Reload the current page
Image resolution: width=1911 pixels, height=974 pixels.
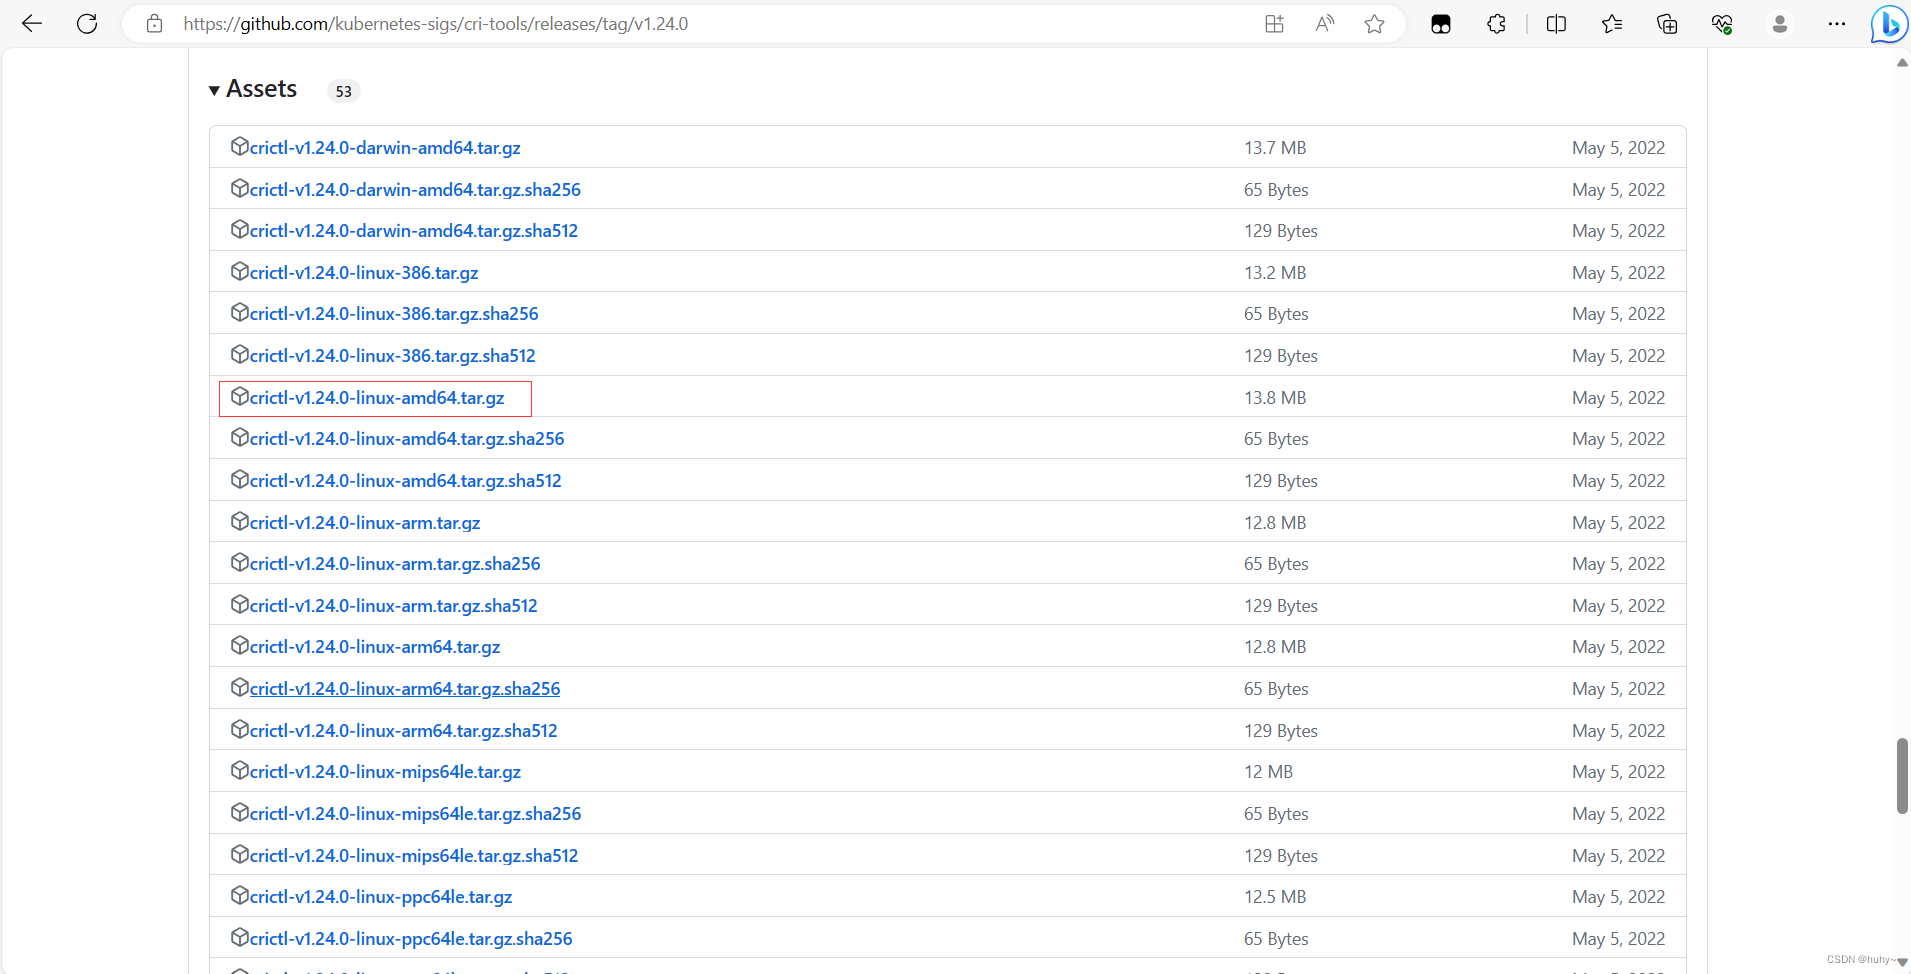tap(87, 24)
